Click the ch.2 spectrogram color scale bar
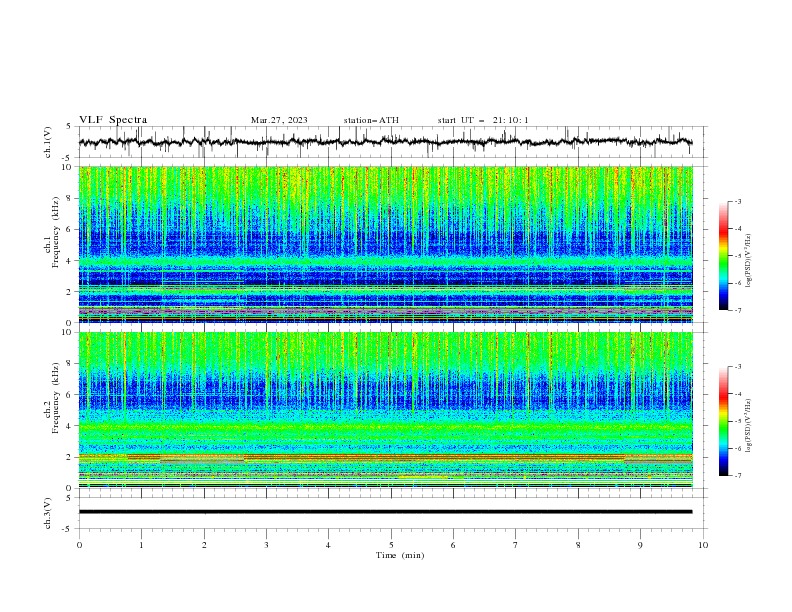The image size is (792, 612). click(723, 421)
